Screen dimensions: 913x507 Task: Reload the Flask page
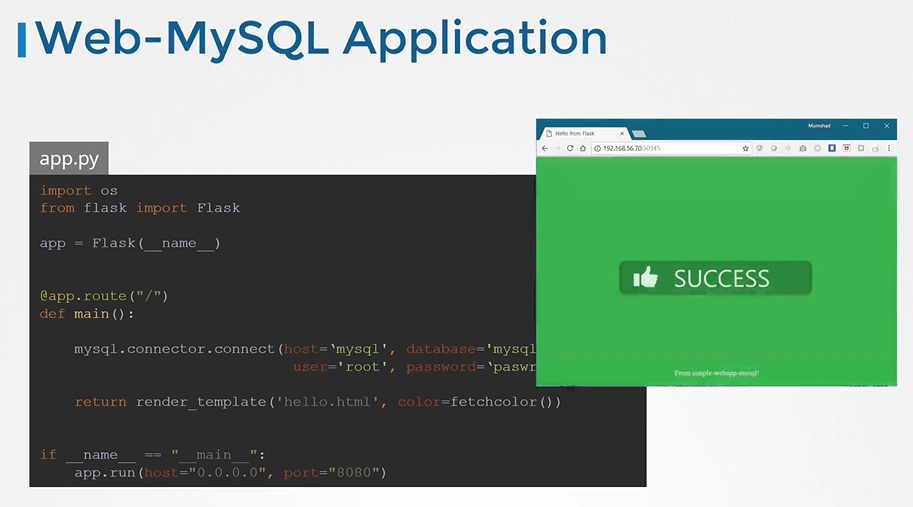click(x=570, y=148)
